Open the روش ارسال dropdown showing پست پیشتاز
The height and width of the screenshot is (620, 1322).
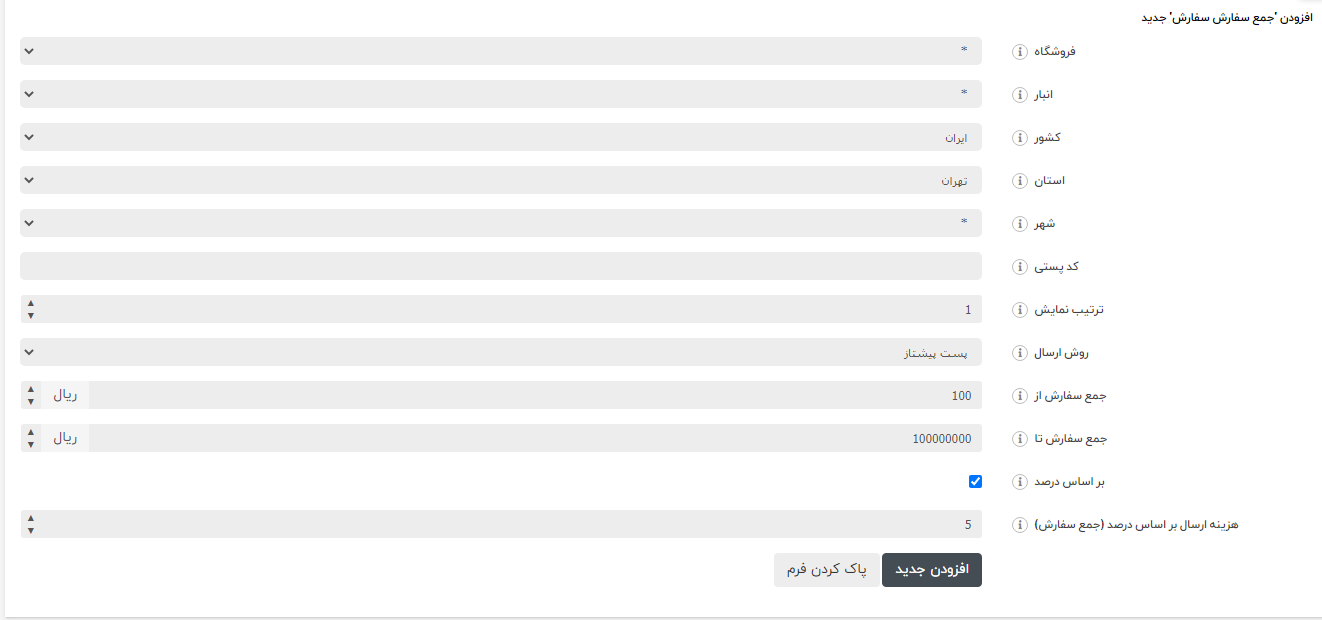tap(500, 352)
